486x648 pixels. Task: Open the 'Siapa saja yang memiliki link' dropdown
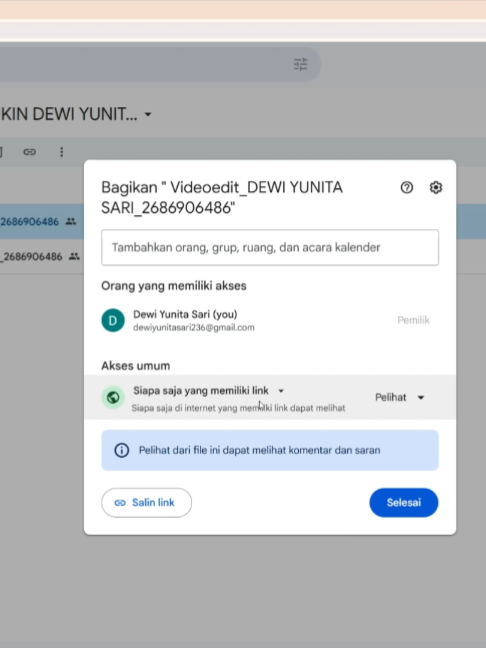click(x=209, y=391)
